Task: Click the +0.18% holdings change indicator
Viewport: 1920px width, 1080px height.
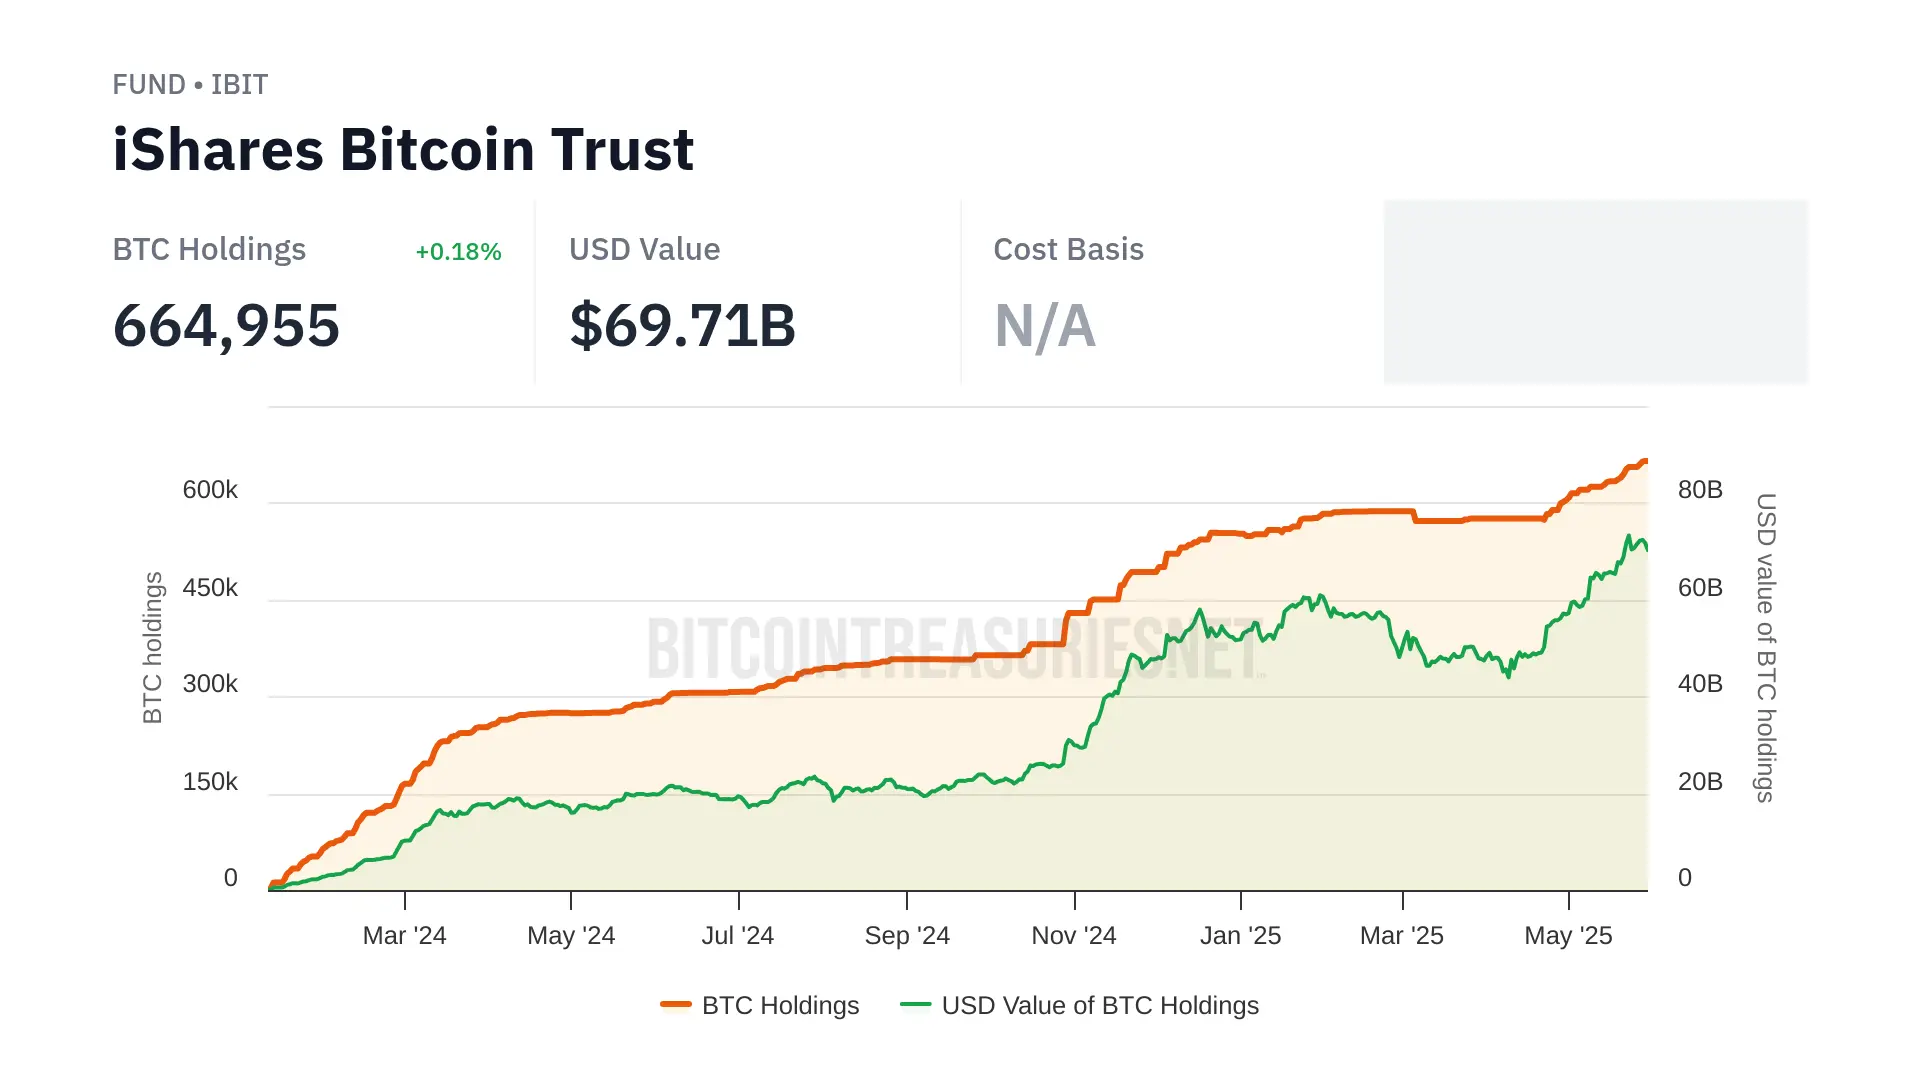Action: click(458, 252)
